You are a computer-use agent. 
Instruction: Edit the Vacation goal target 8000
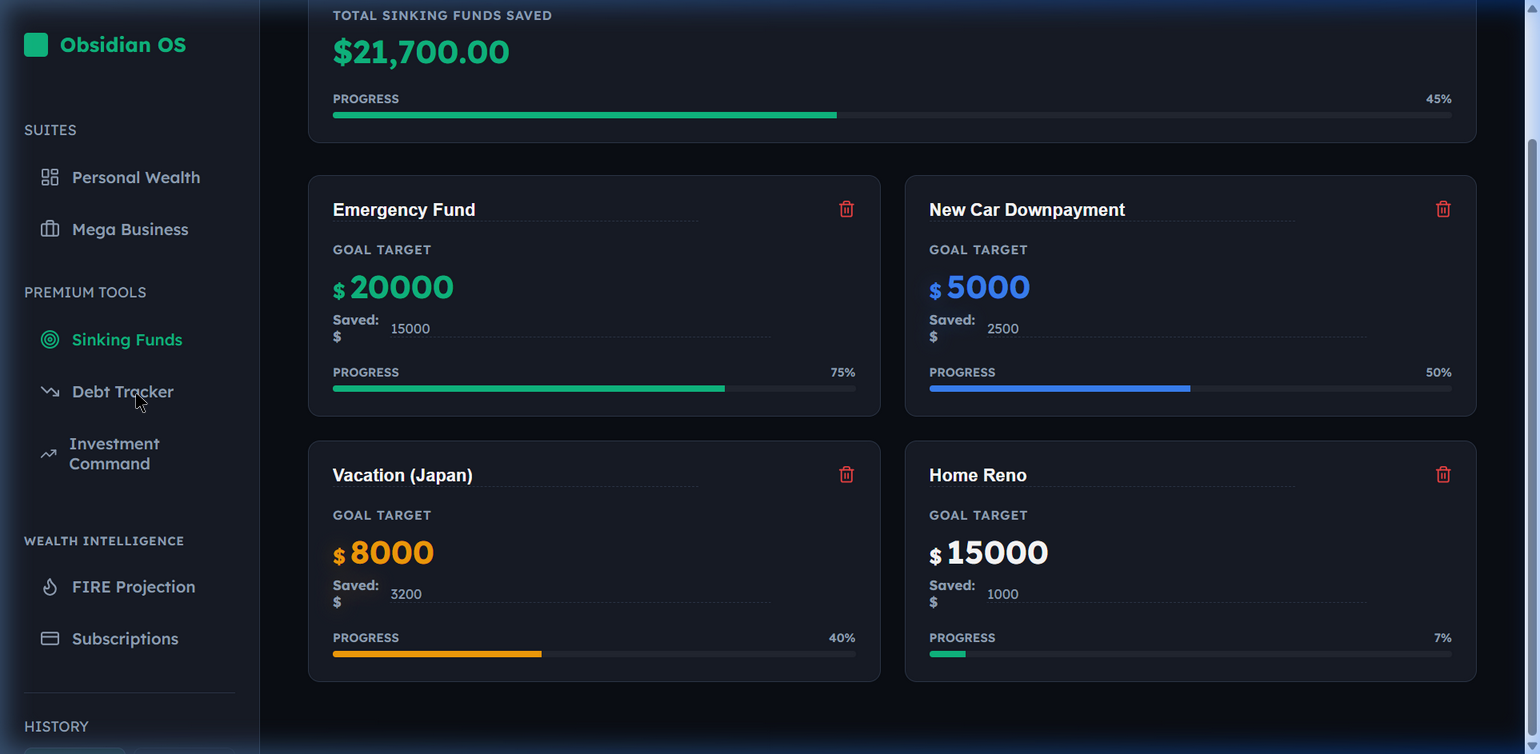coord(392,553)
